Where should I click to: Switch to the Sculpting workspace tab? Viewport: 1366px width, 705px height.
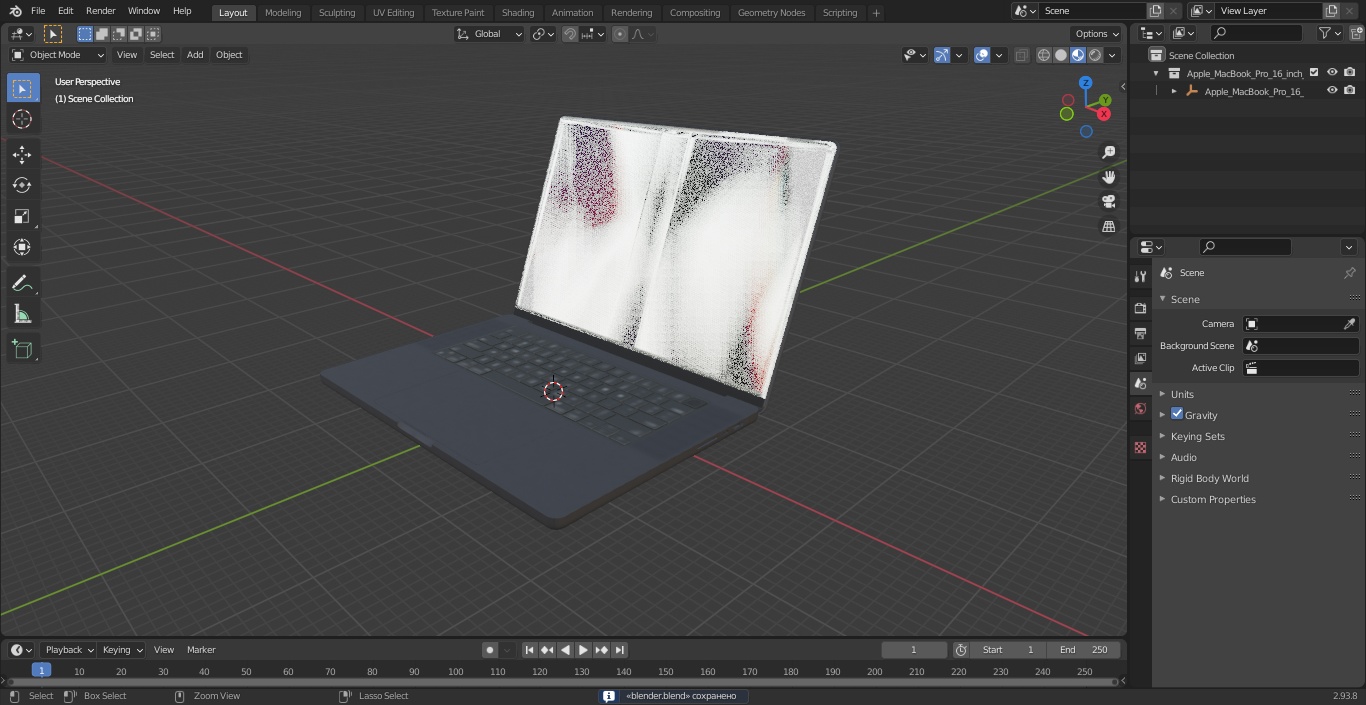click(x=337, y=13)
